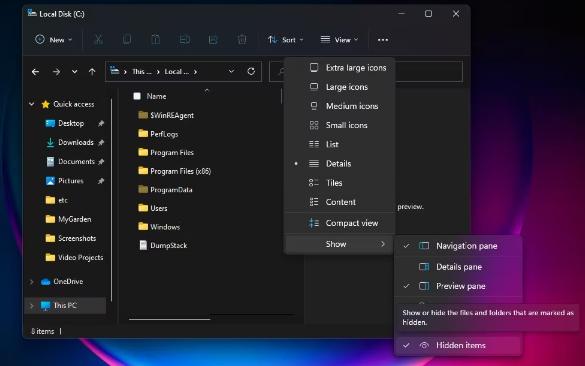Click the Share icon in toolbar
This screenshot has height=366, width=585.
coord(213,40)
